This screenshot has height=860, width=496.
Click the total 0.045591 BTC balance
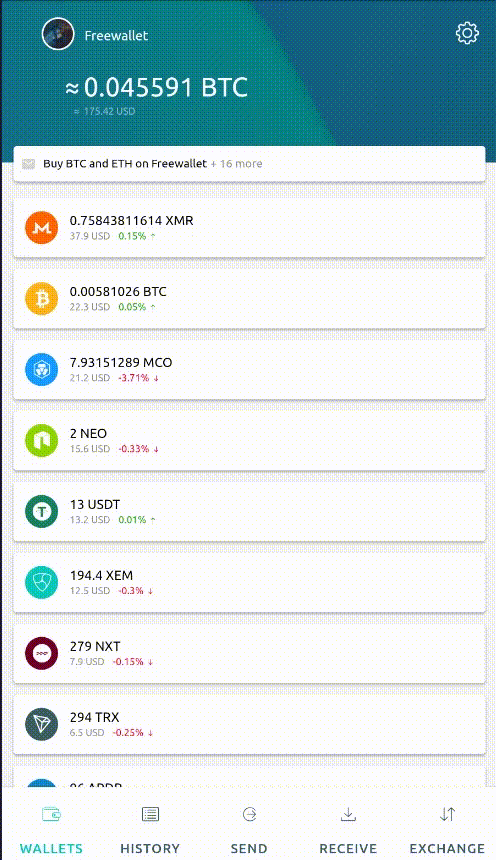[x=157, y=88]
